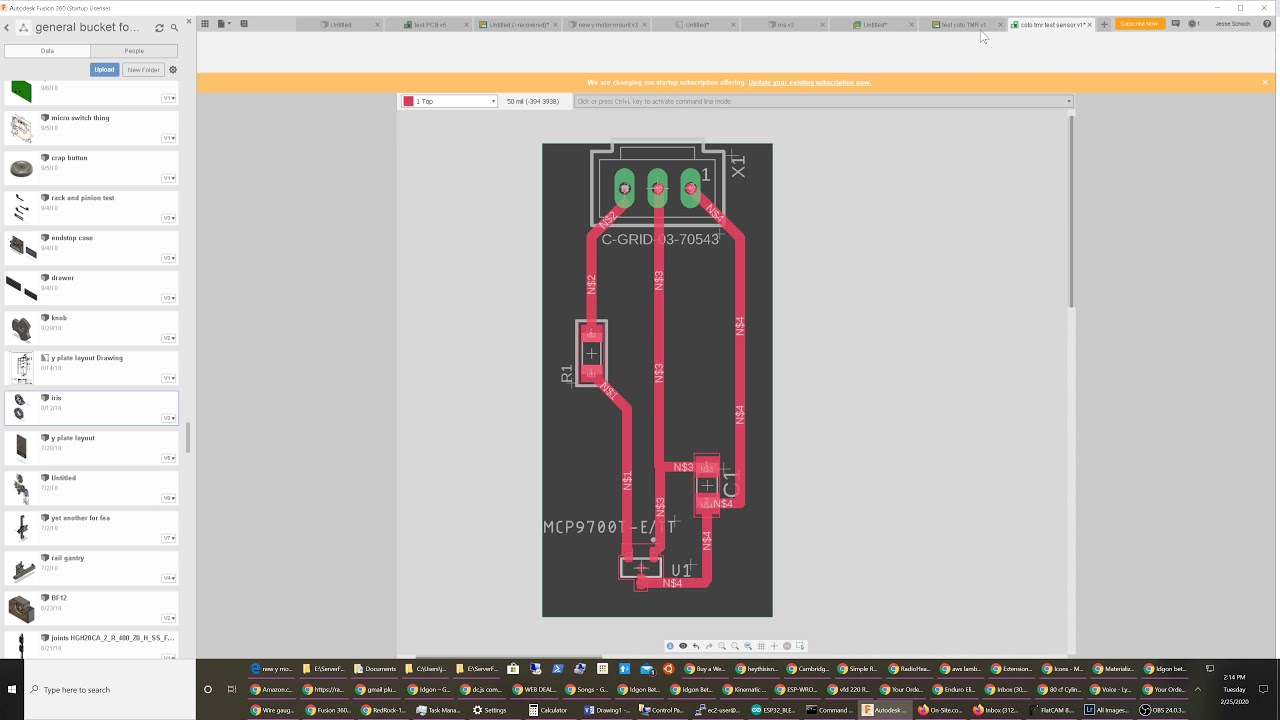This screenshot has height=720, width=1280.
Task: Expand the command line history dropdown
Action: click(x=1068, y=101)
